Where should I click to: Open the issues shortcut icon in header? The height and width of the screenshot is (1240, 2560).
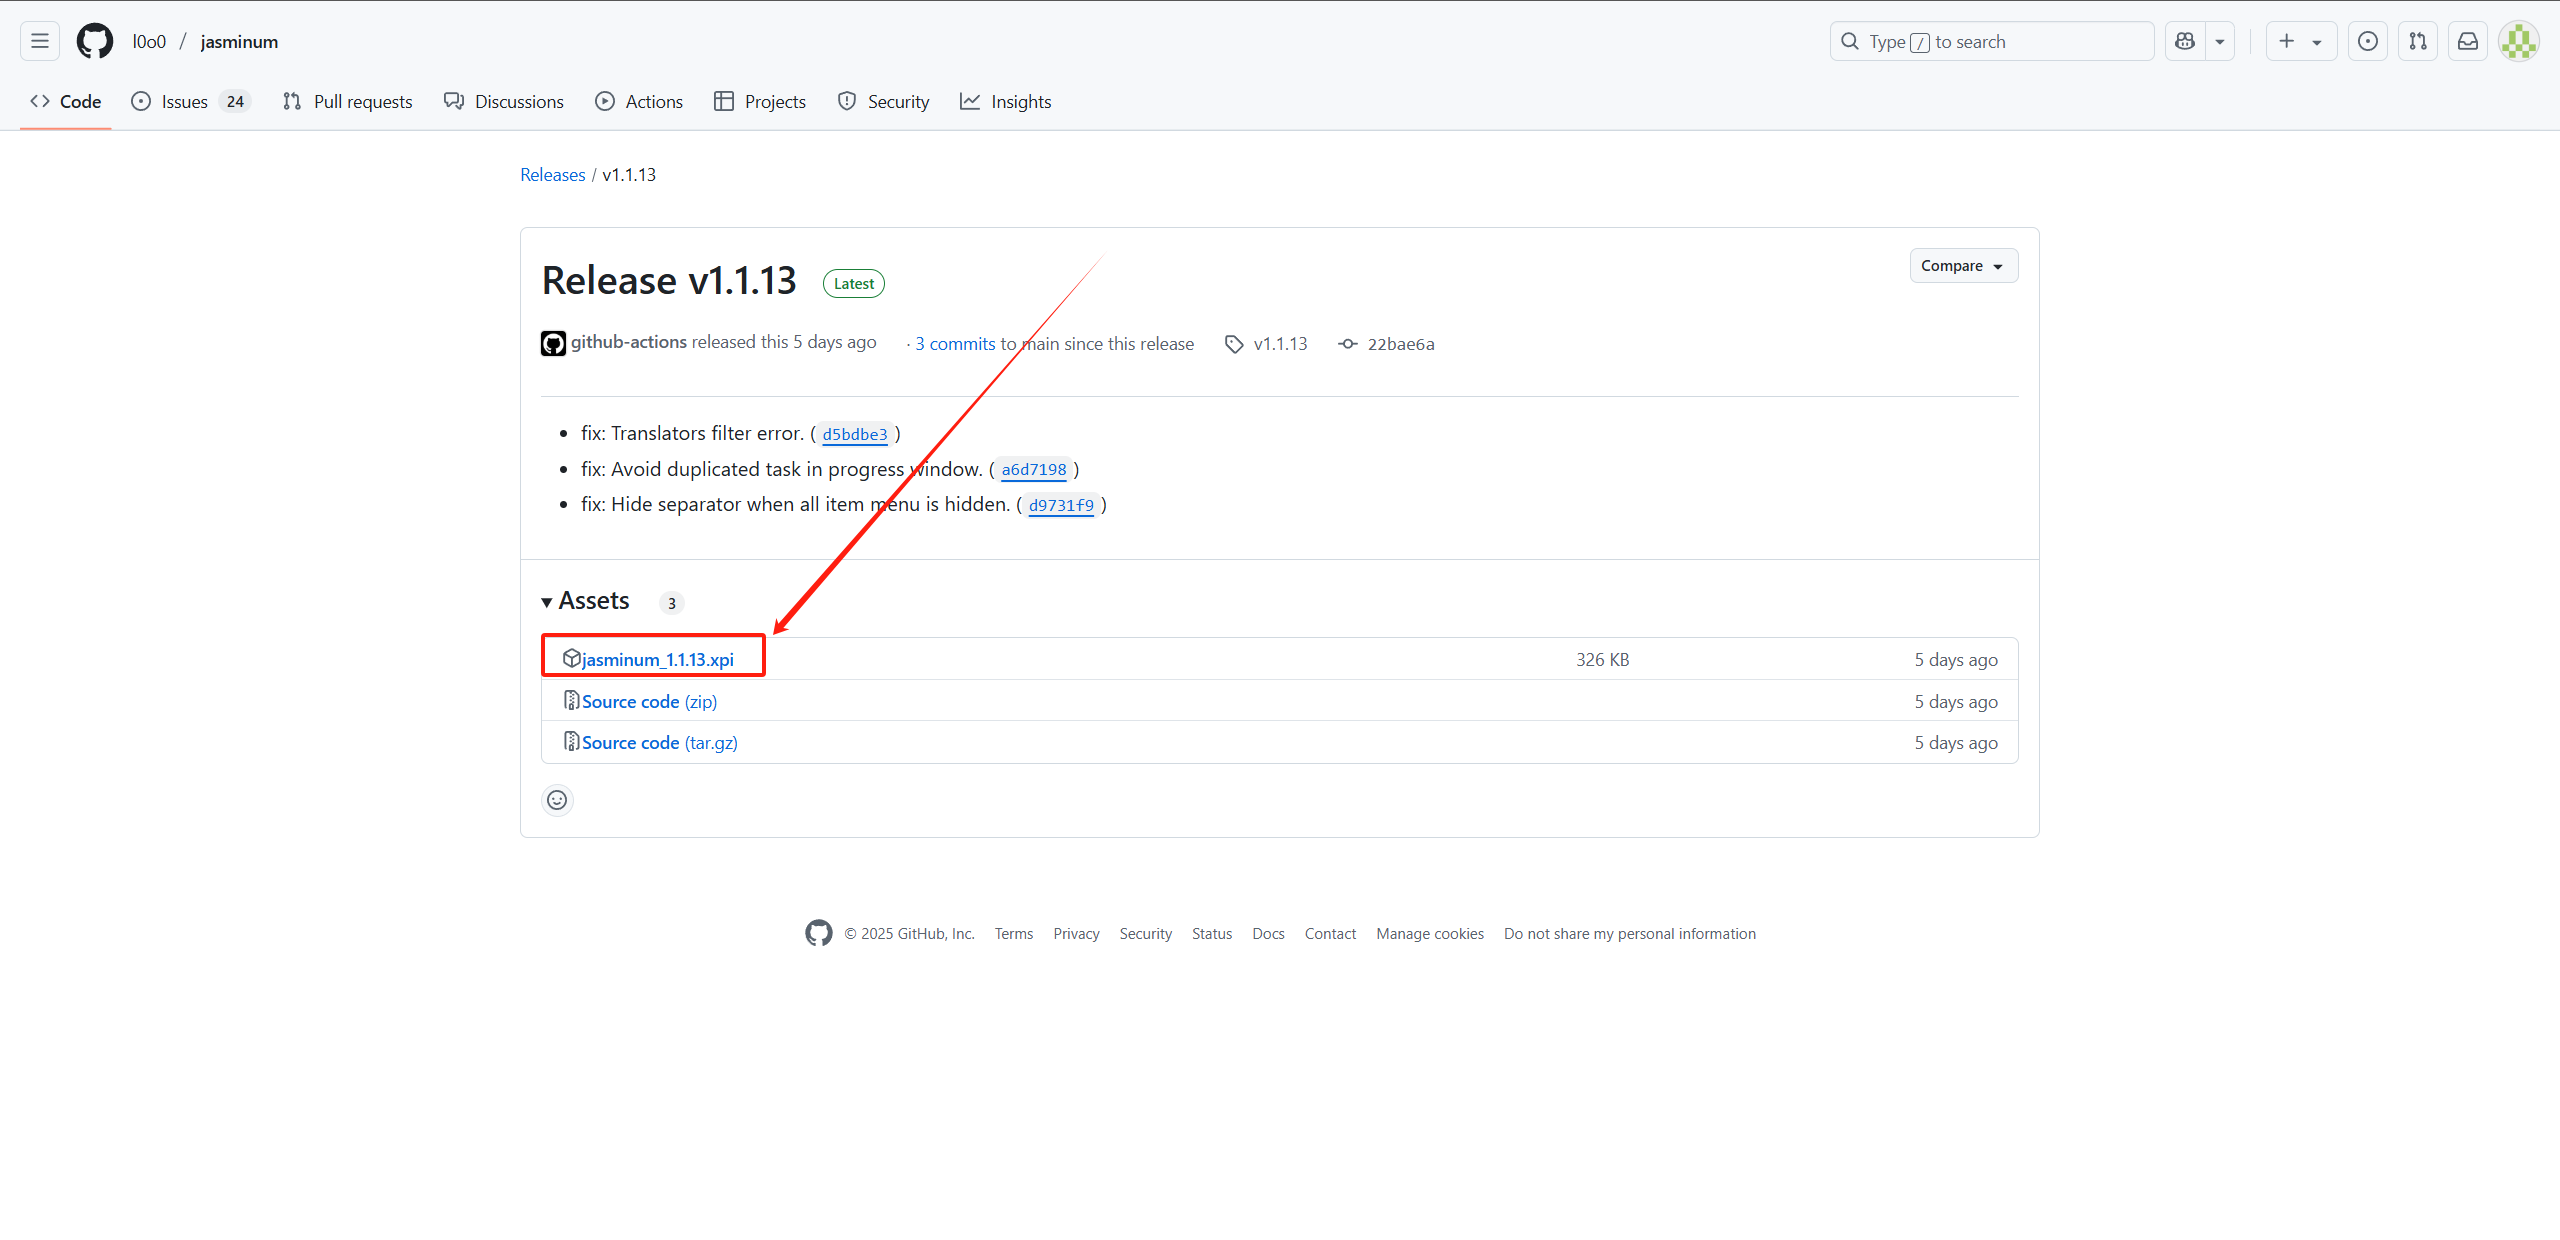click(2367, 41)
